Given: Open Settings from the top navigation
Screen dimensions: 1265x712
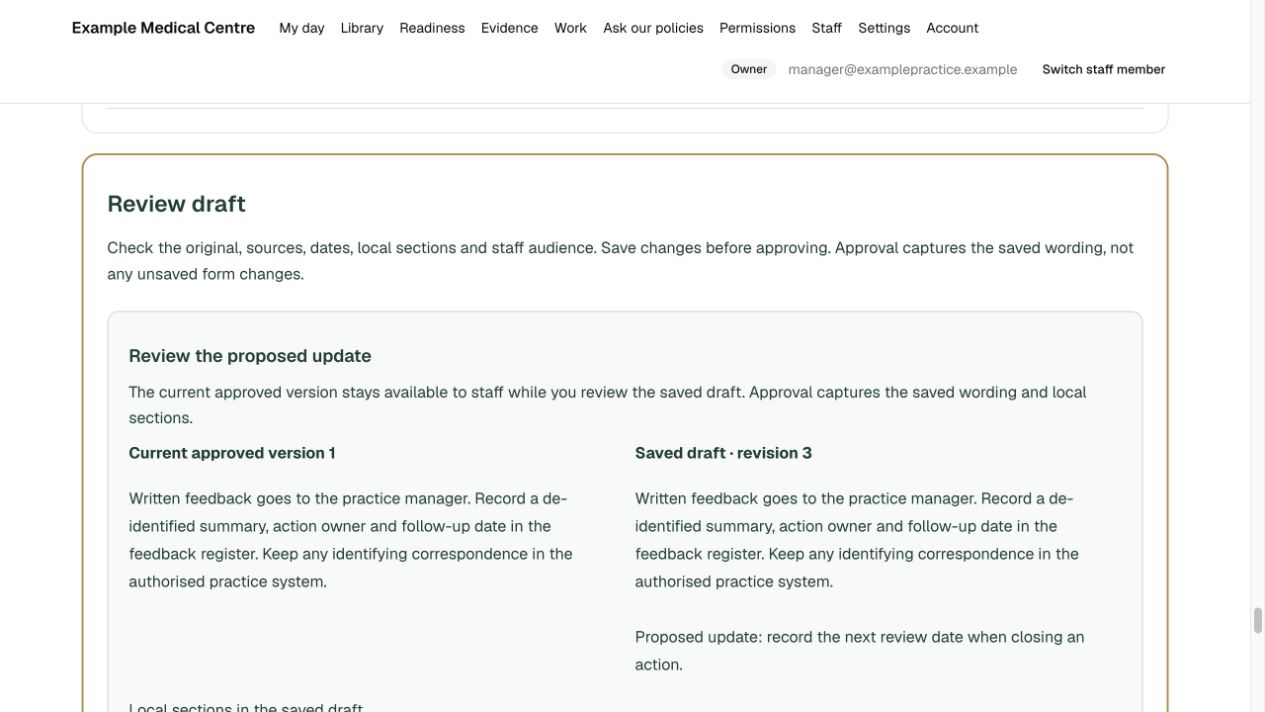Looking at the screenshot, I should [x=884, y=28].
